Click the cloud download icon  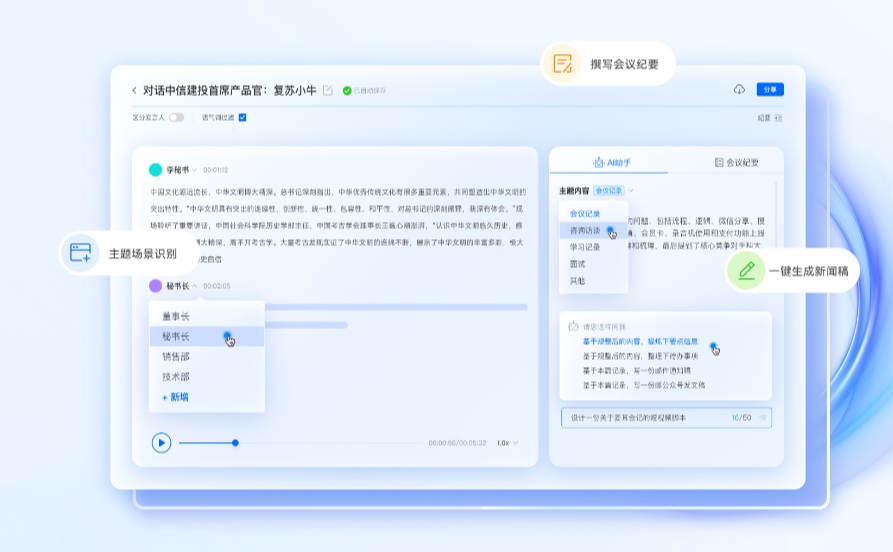tap(739, 89)
